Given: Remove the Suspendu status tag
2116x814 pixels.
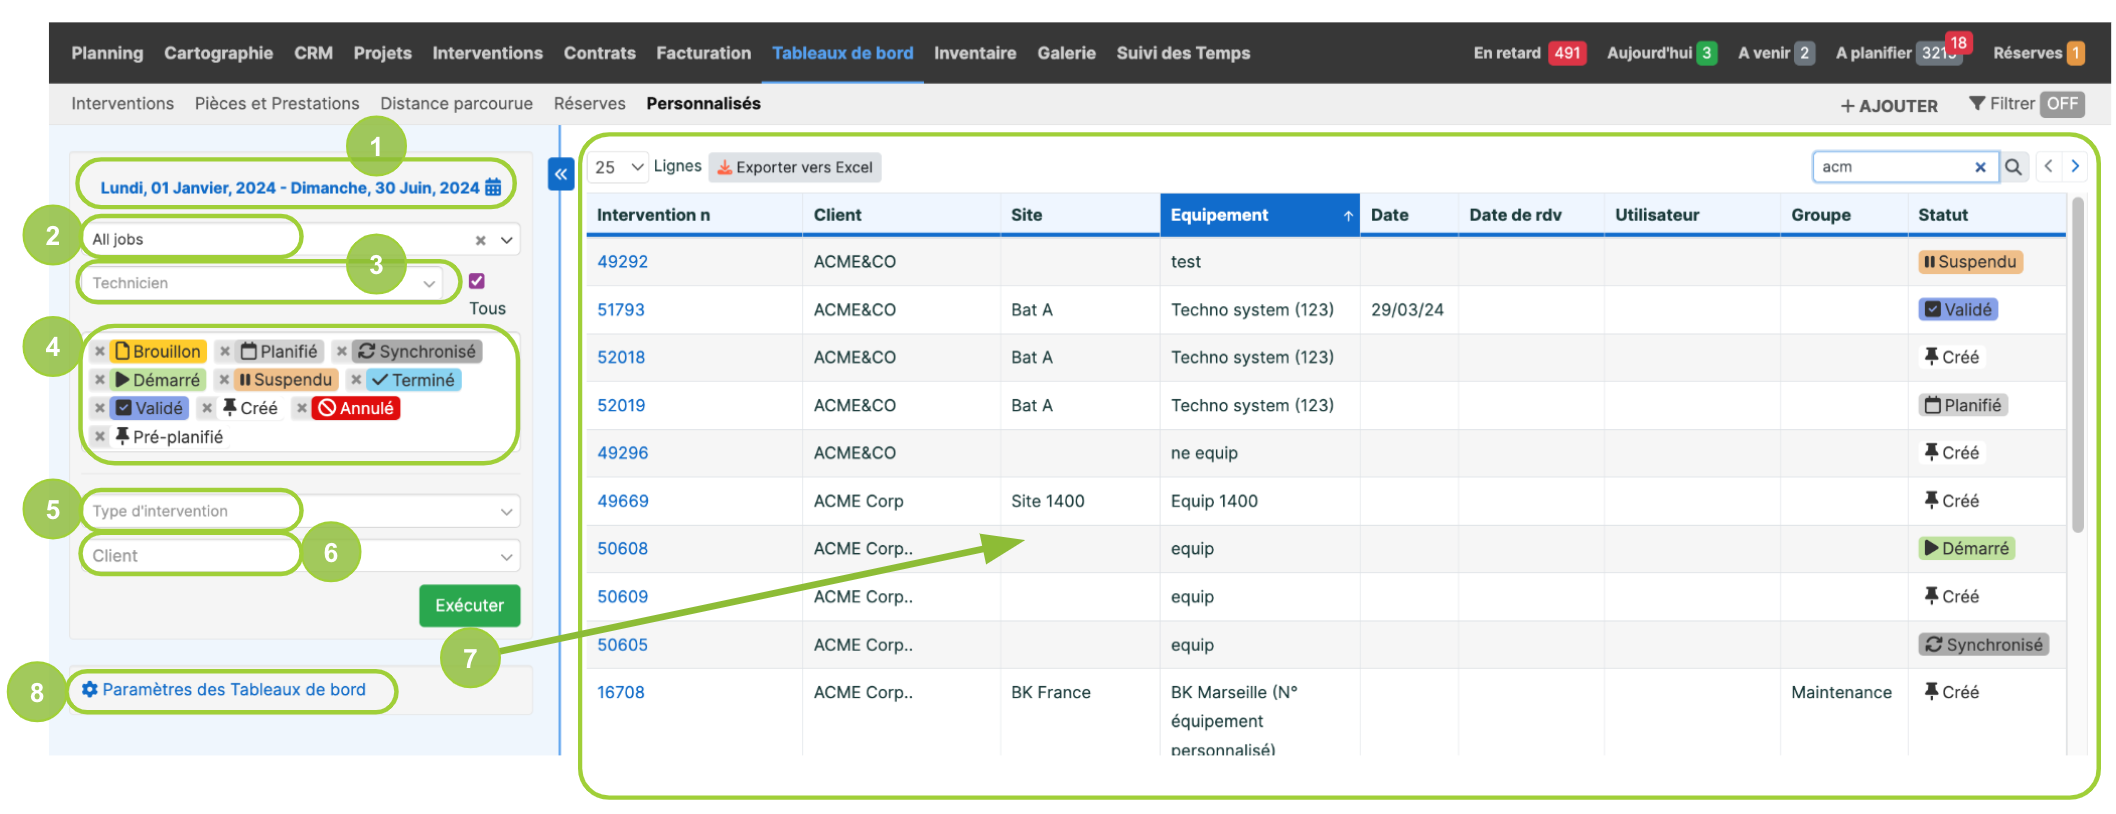Looking at the screenshot, I should pyautogui.click(x=224, y=380).
